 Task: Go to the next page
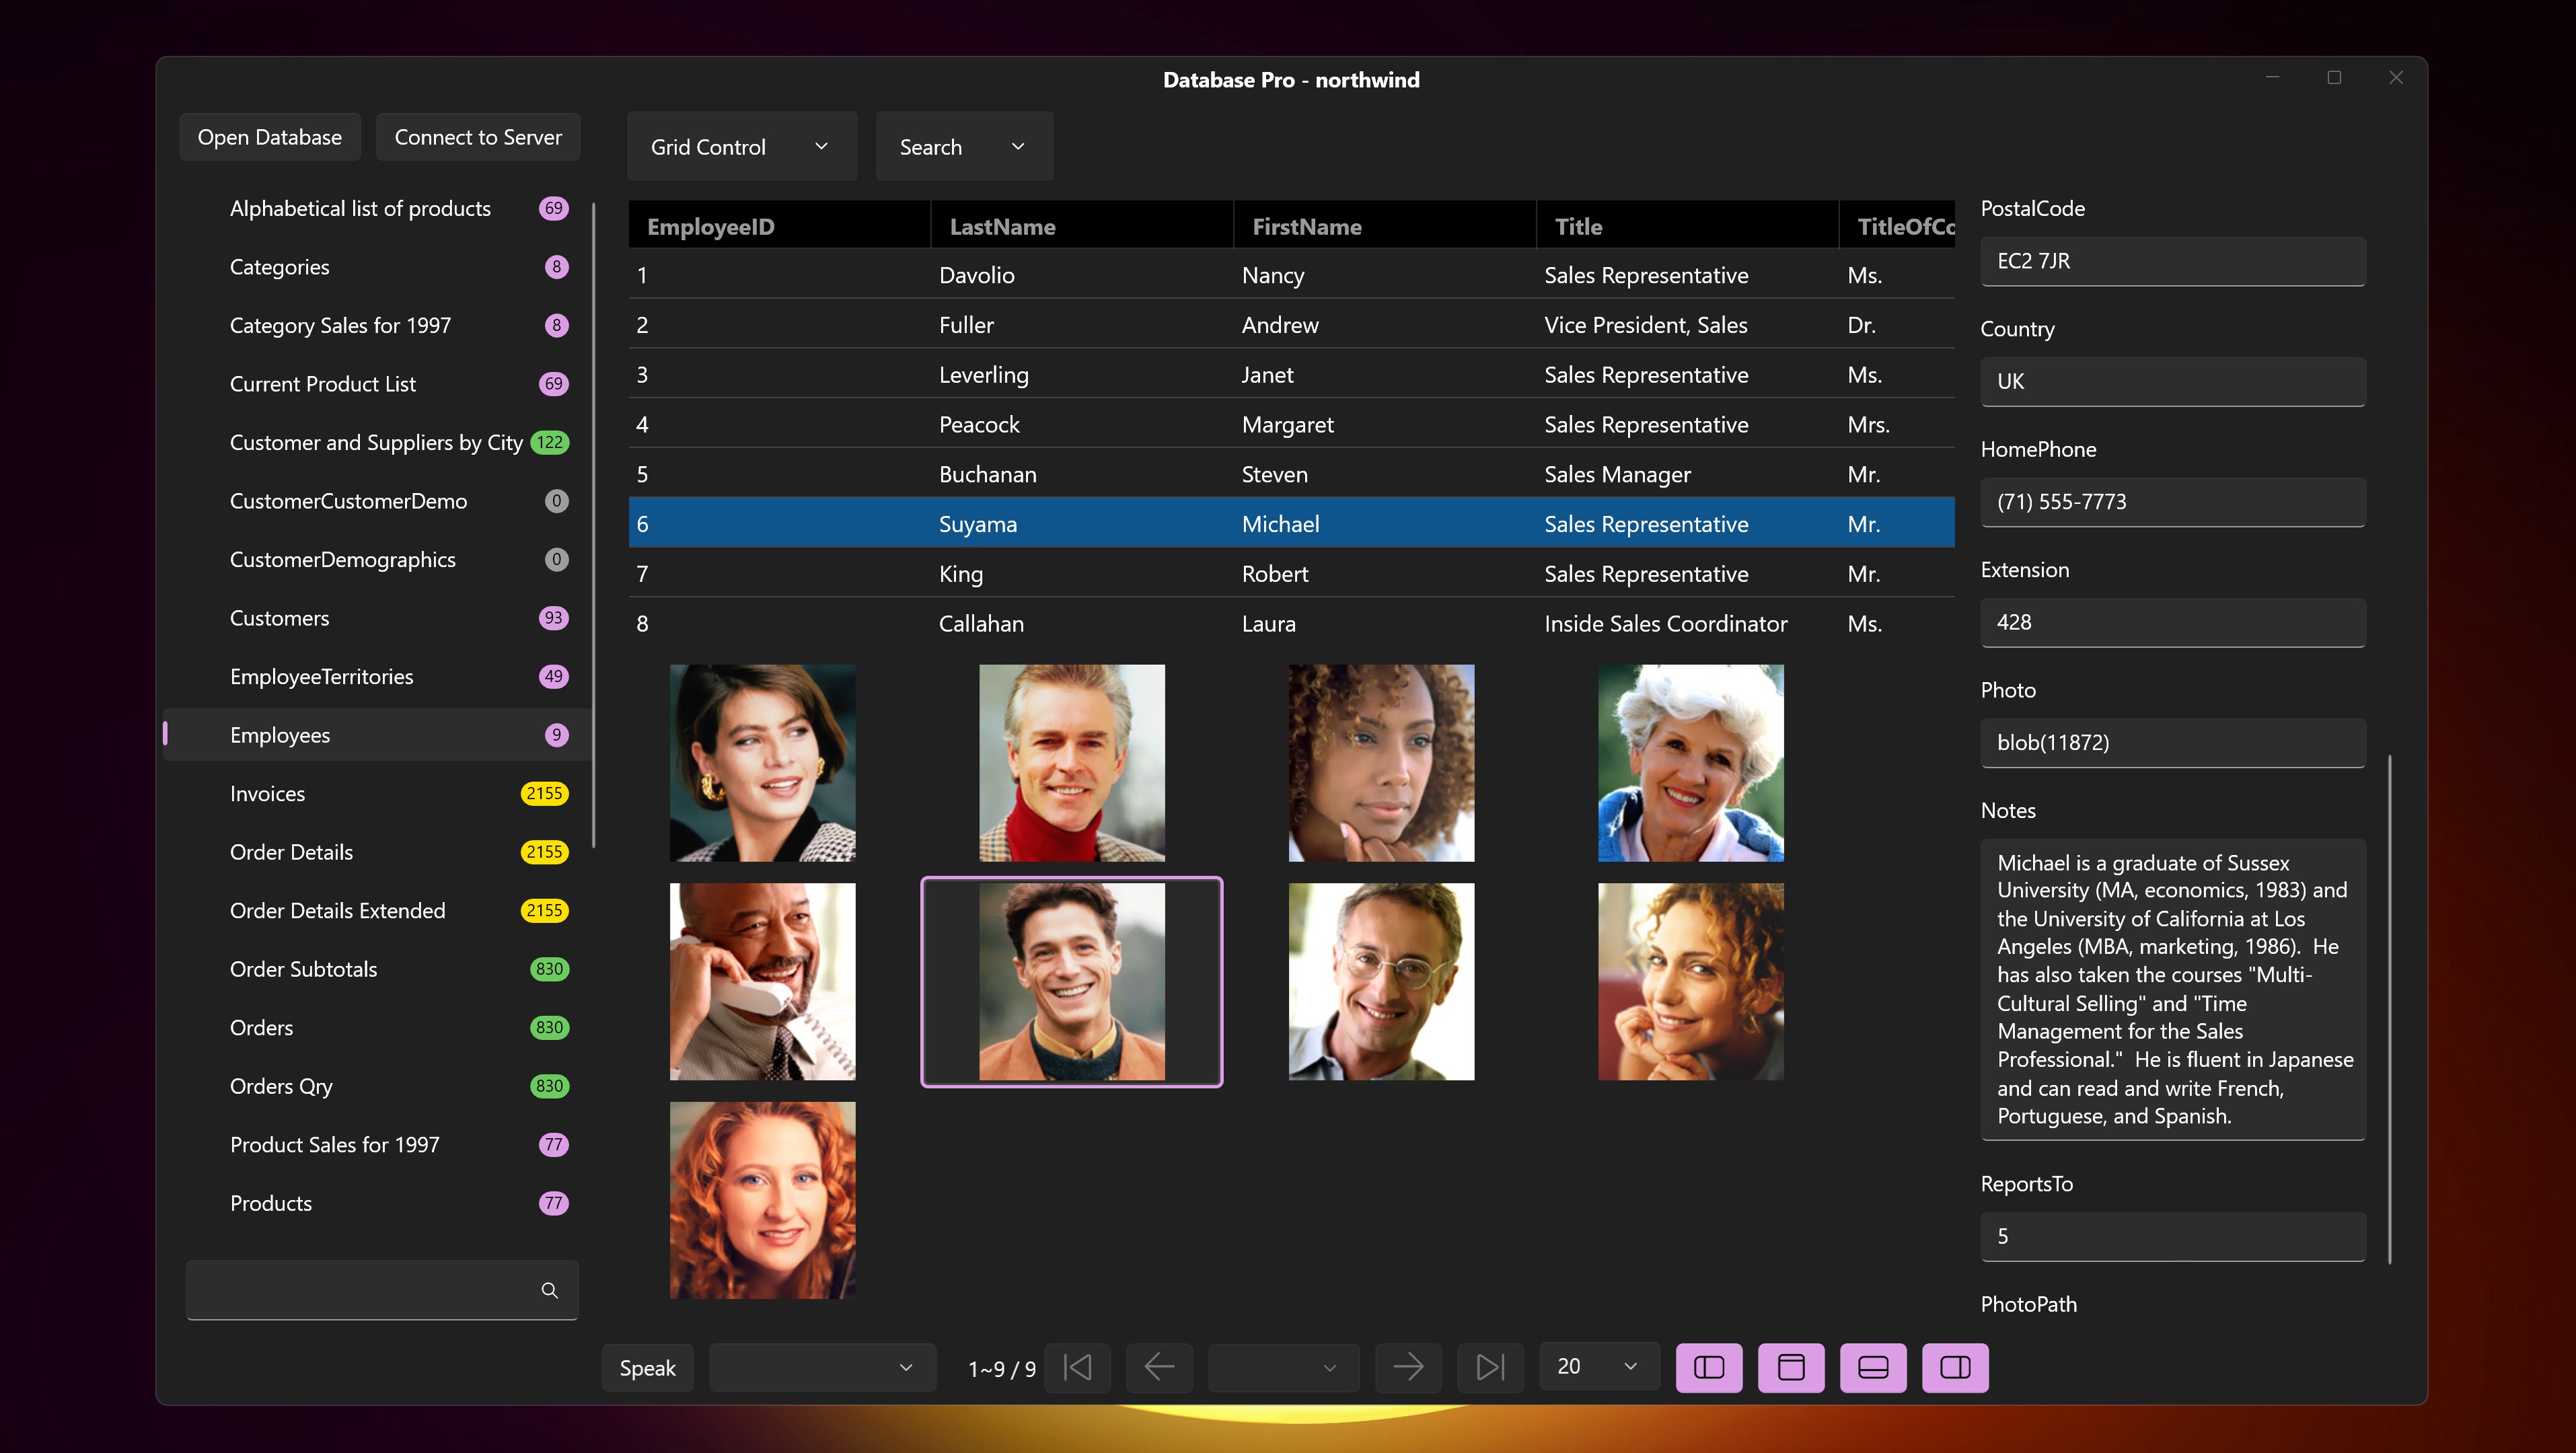tap(1408, 1367)
